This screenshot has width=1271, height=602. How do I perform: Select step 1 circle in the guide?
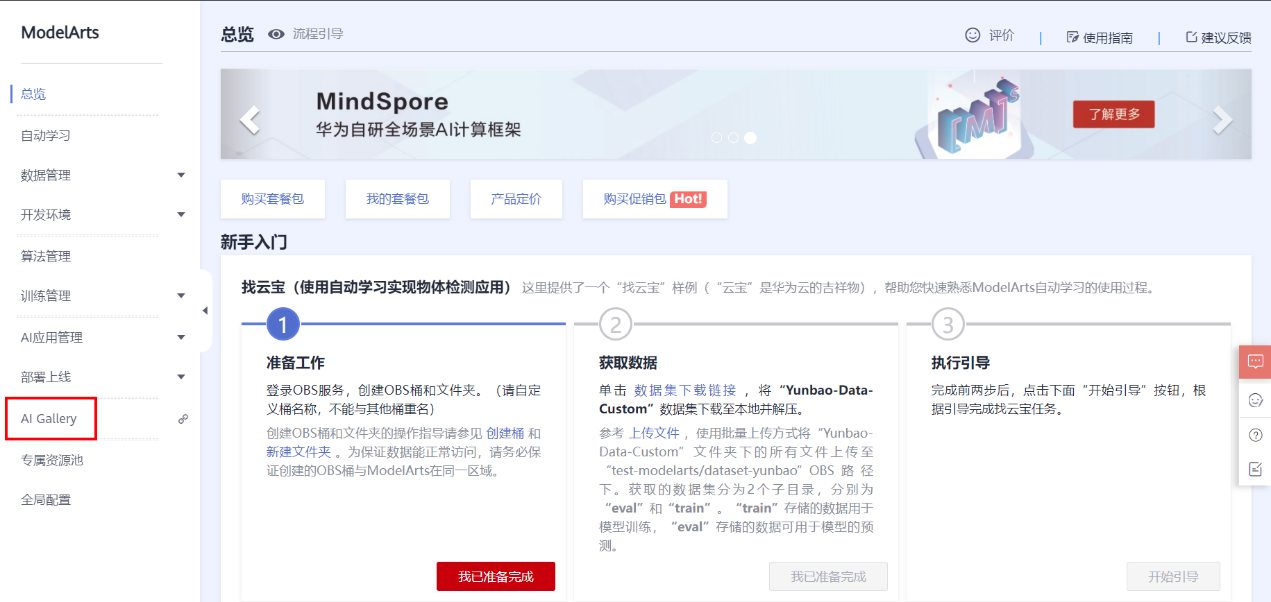coord(283,324)
